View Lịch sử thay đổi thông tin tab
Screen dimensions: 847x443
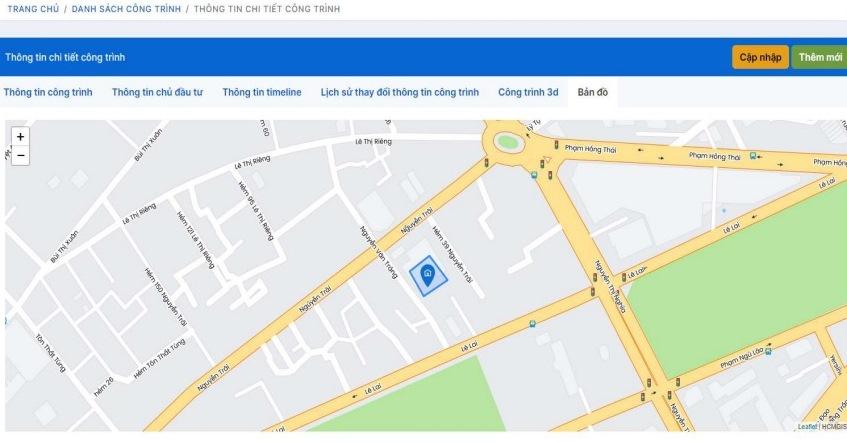click(399, 92)
